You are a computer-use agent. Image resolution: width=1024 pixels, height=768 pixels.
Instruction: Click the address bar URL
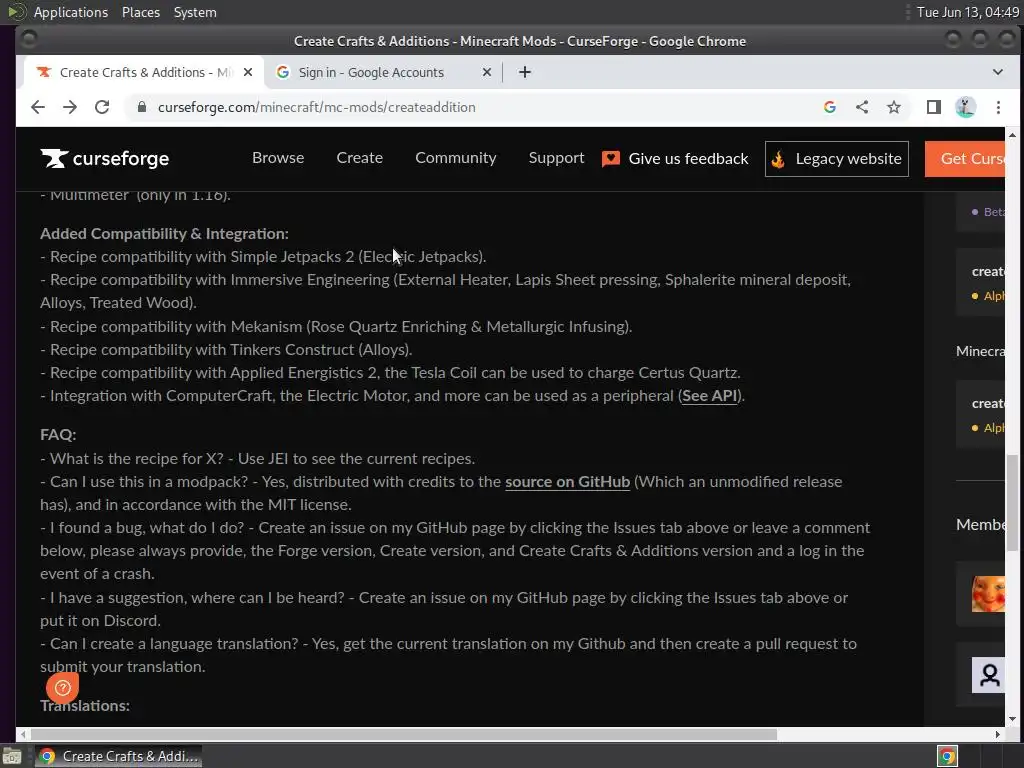coord(317,107)
